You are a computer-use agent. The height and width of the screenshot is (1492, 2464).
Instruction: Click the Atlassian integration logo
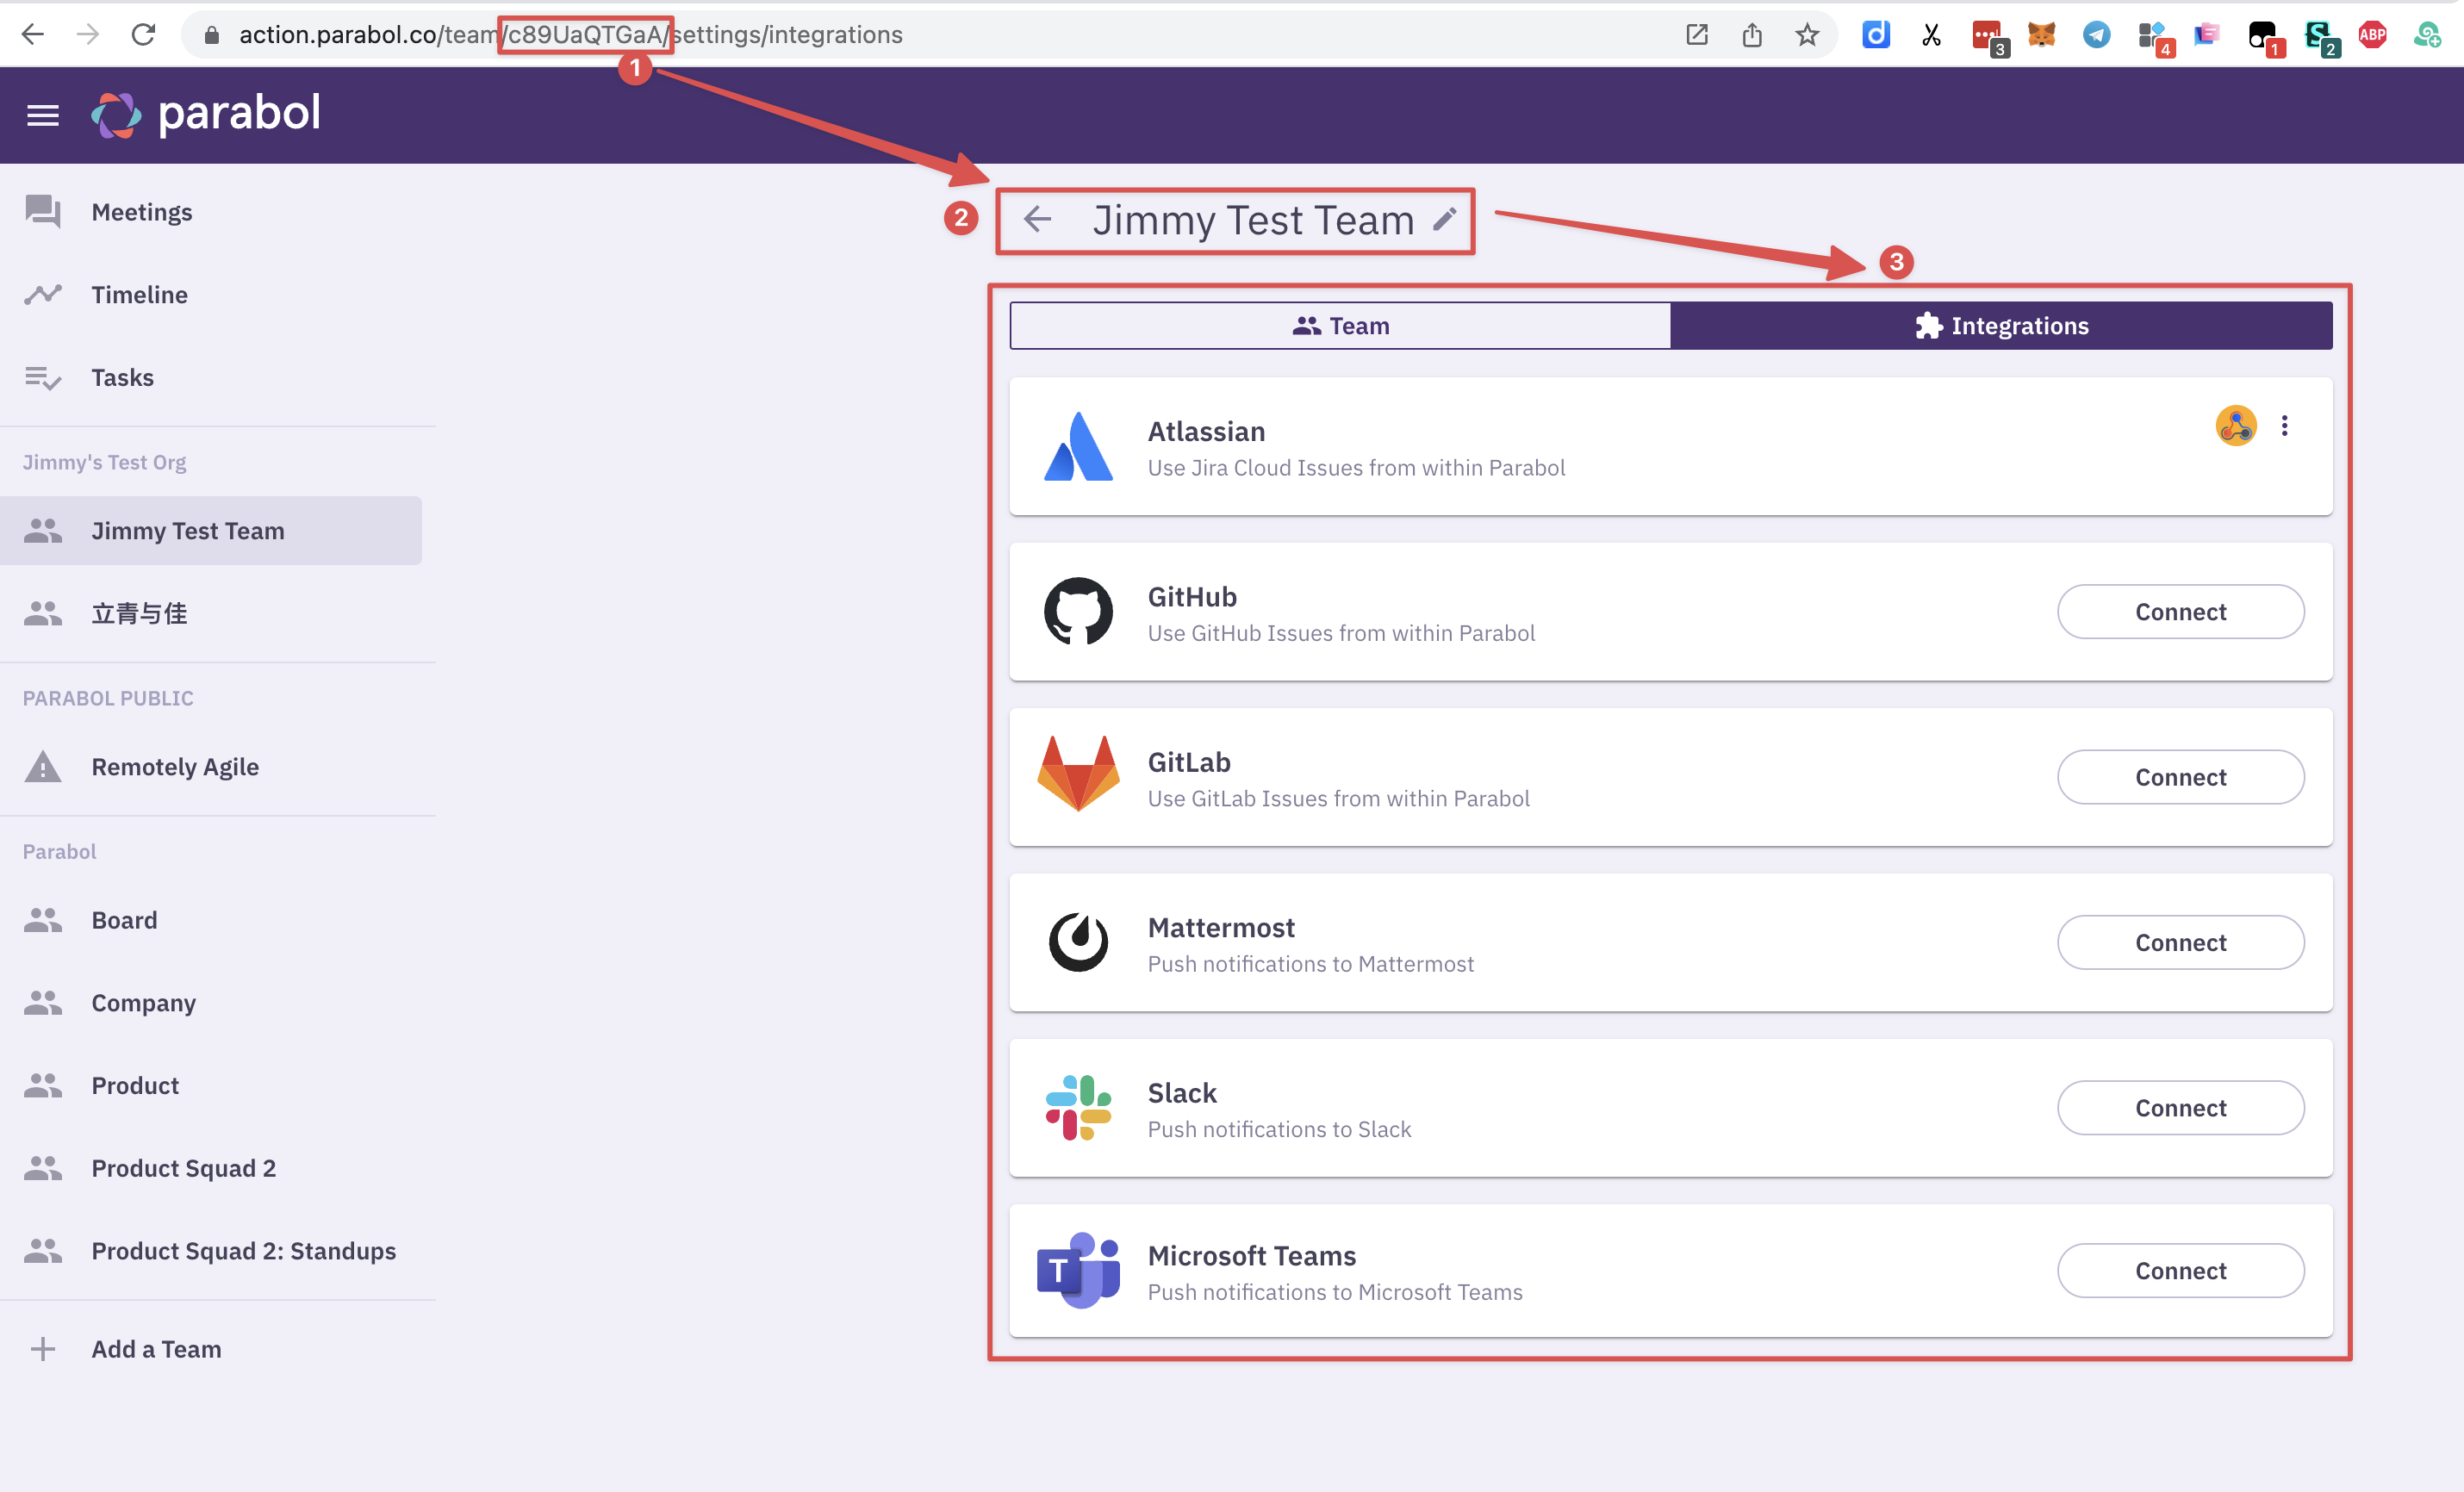1078,447
